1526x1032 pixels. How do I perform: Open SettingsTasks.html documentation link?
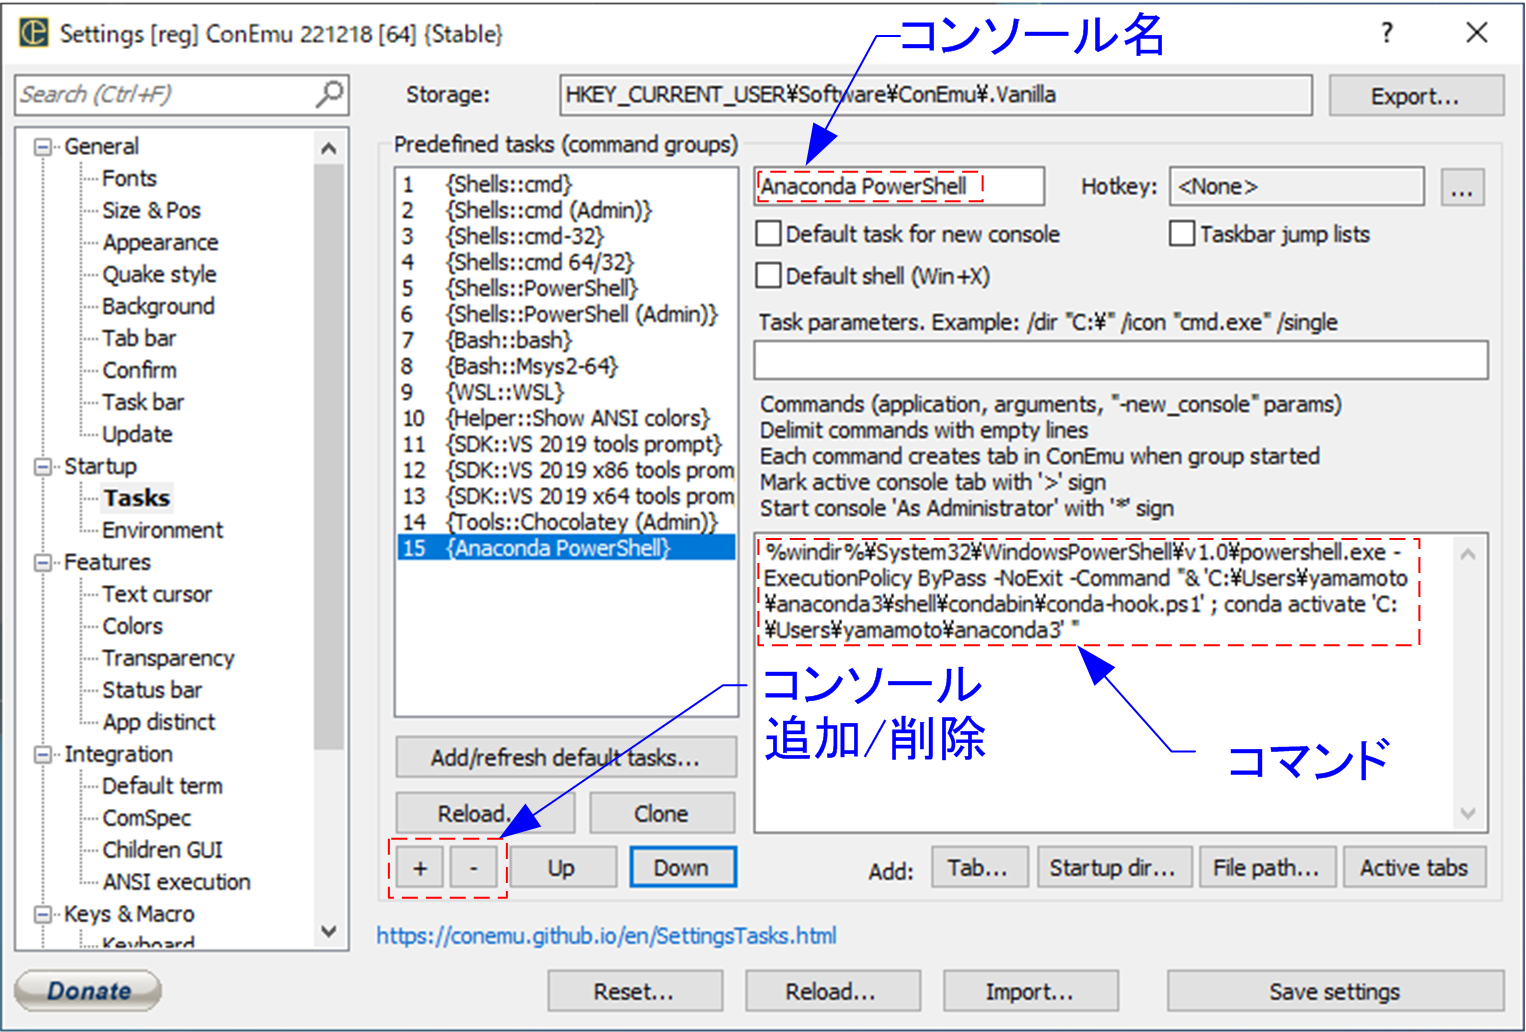click(x=606, y=936)
